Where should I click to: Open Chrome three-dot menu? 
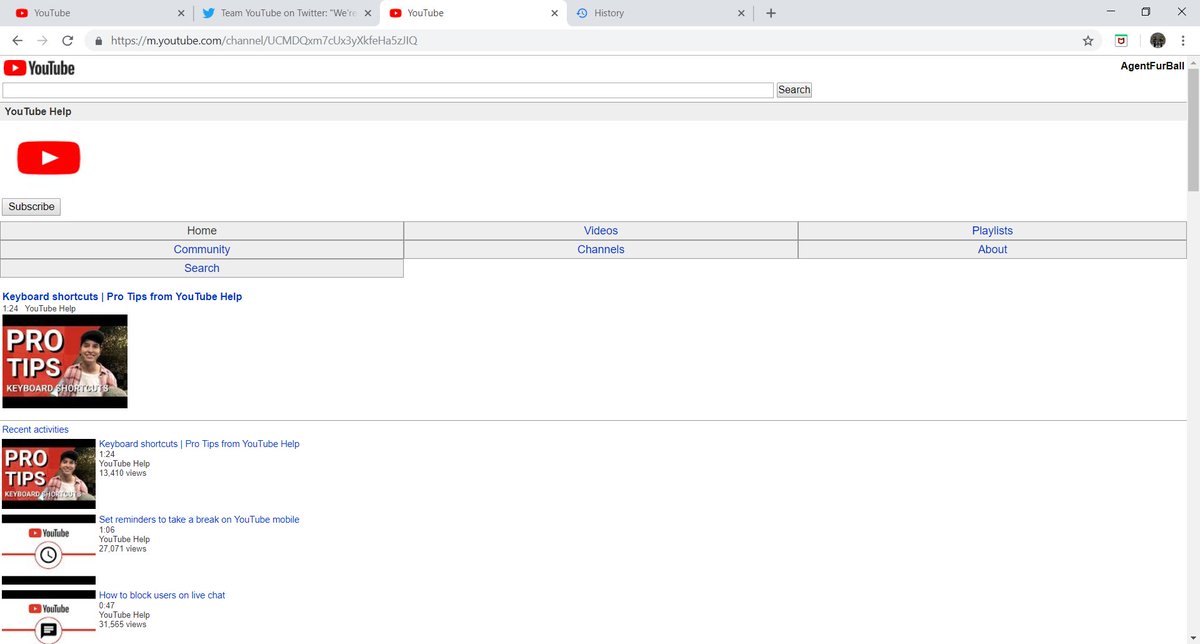pyautogui.click(x=1184, y=41)
